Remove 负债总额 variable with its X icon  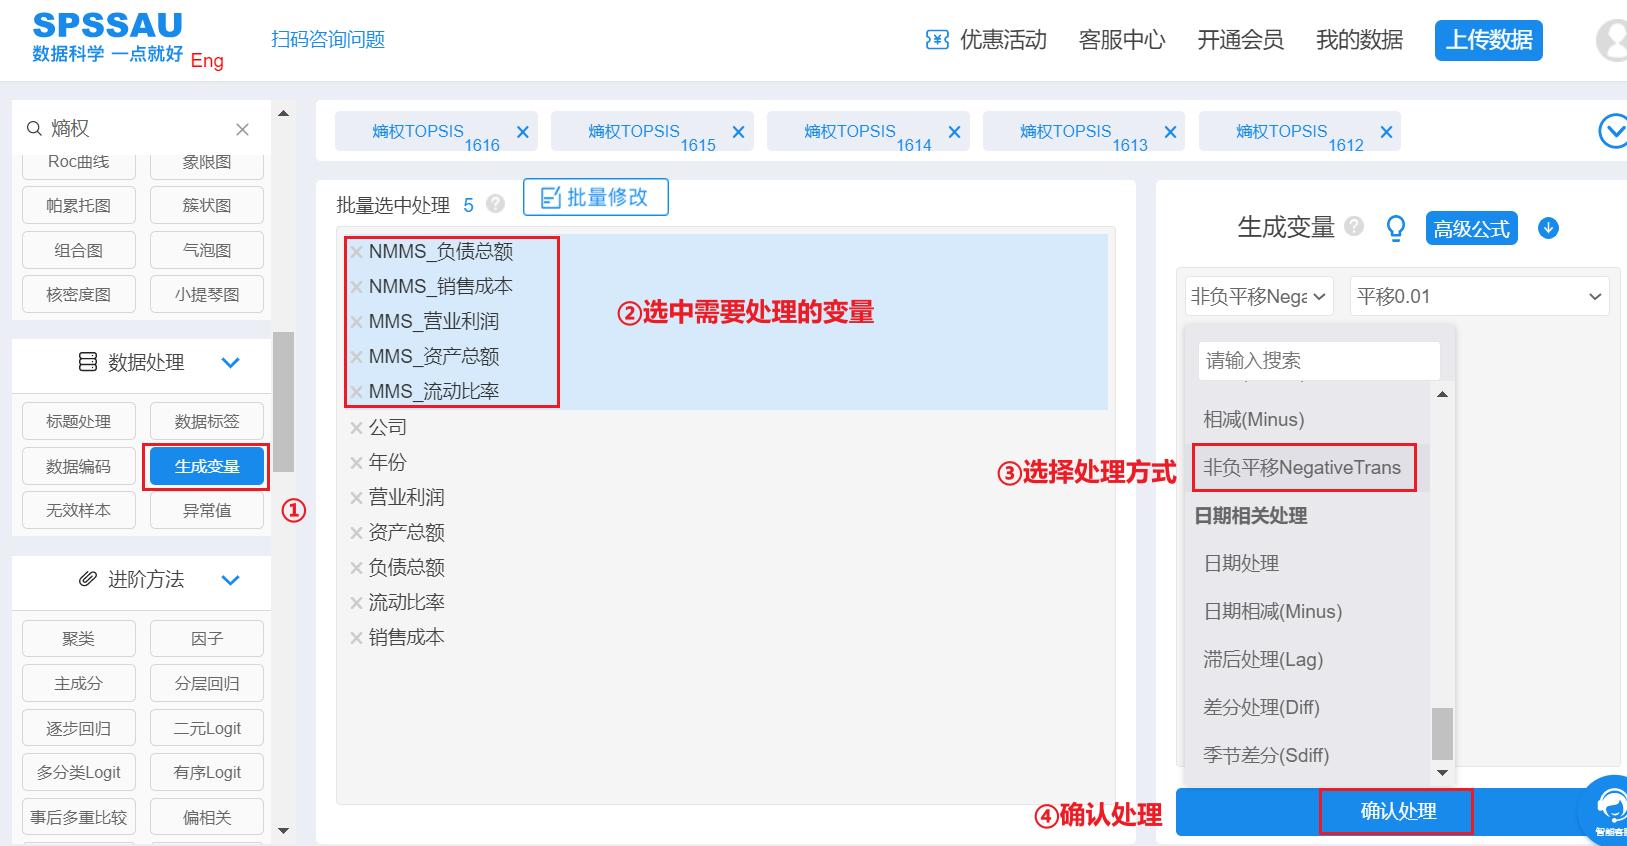click(356, 568)
